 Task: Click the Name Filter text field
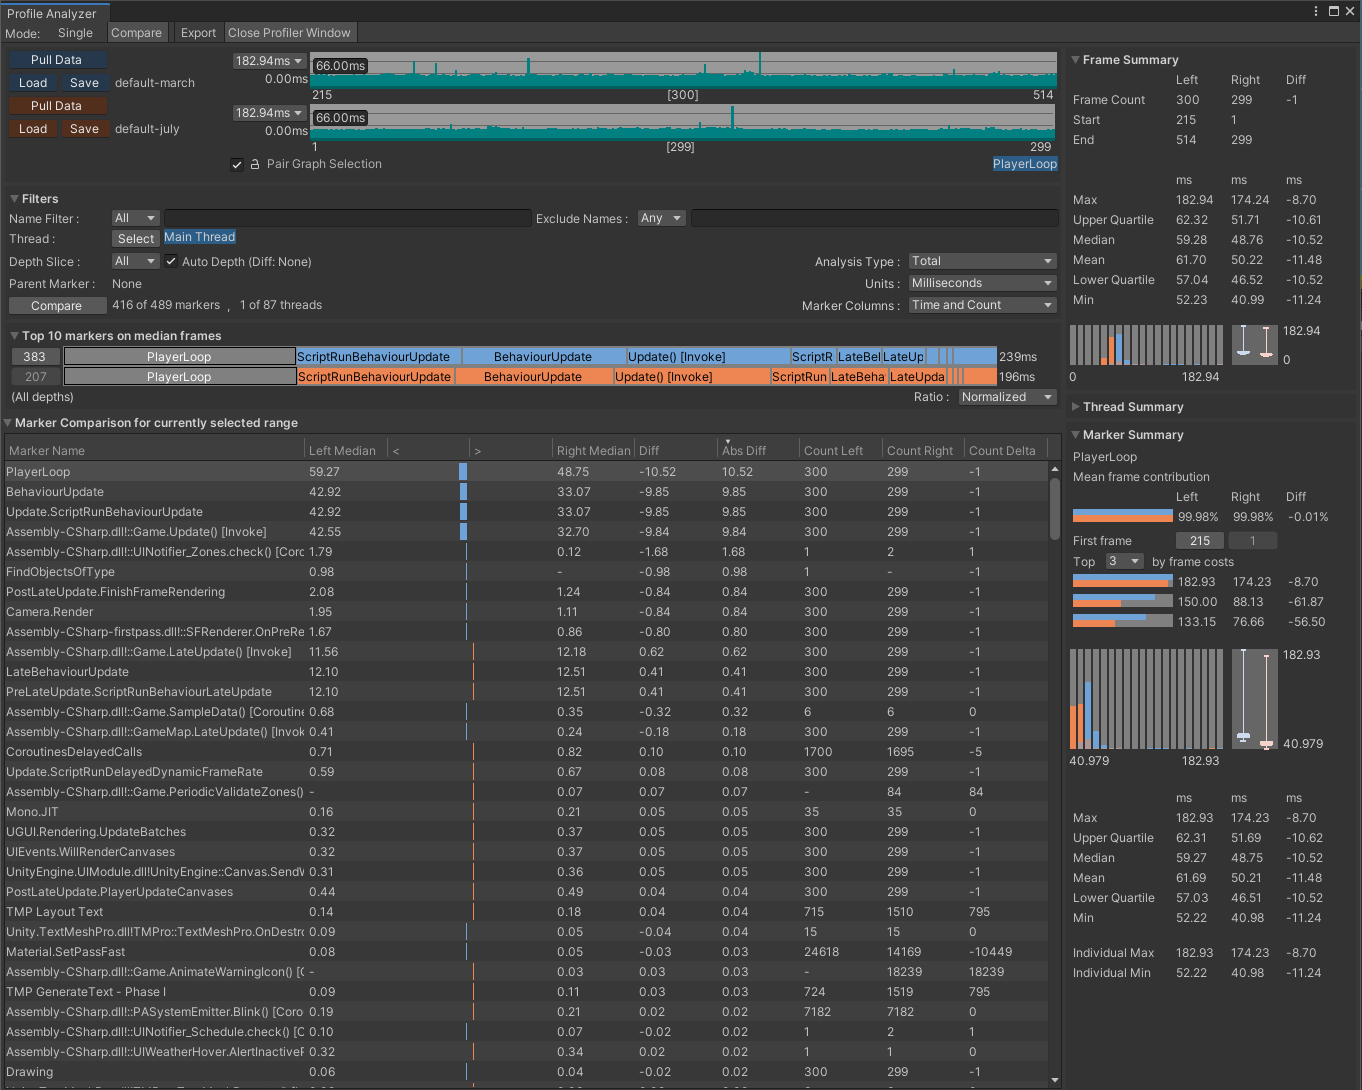(x=348, y=218)
